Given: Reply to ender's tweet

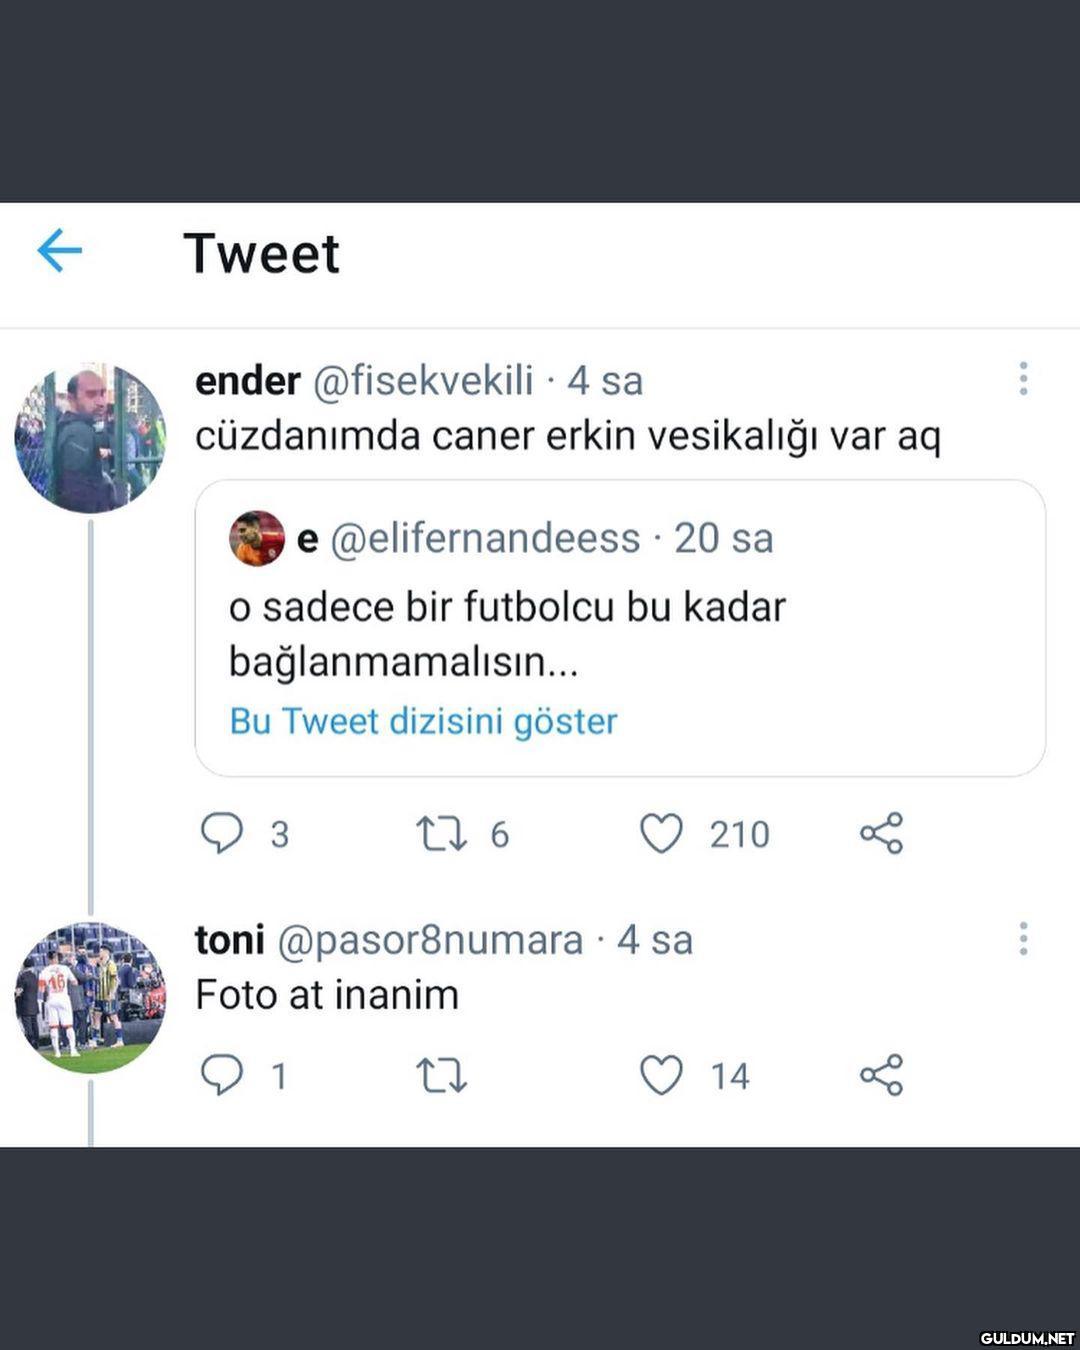Looking at the screenshot, I should point(222,833).
